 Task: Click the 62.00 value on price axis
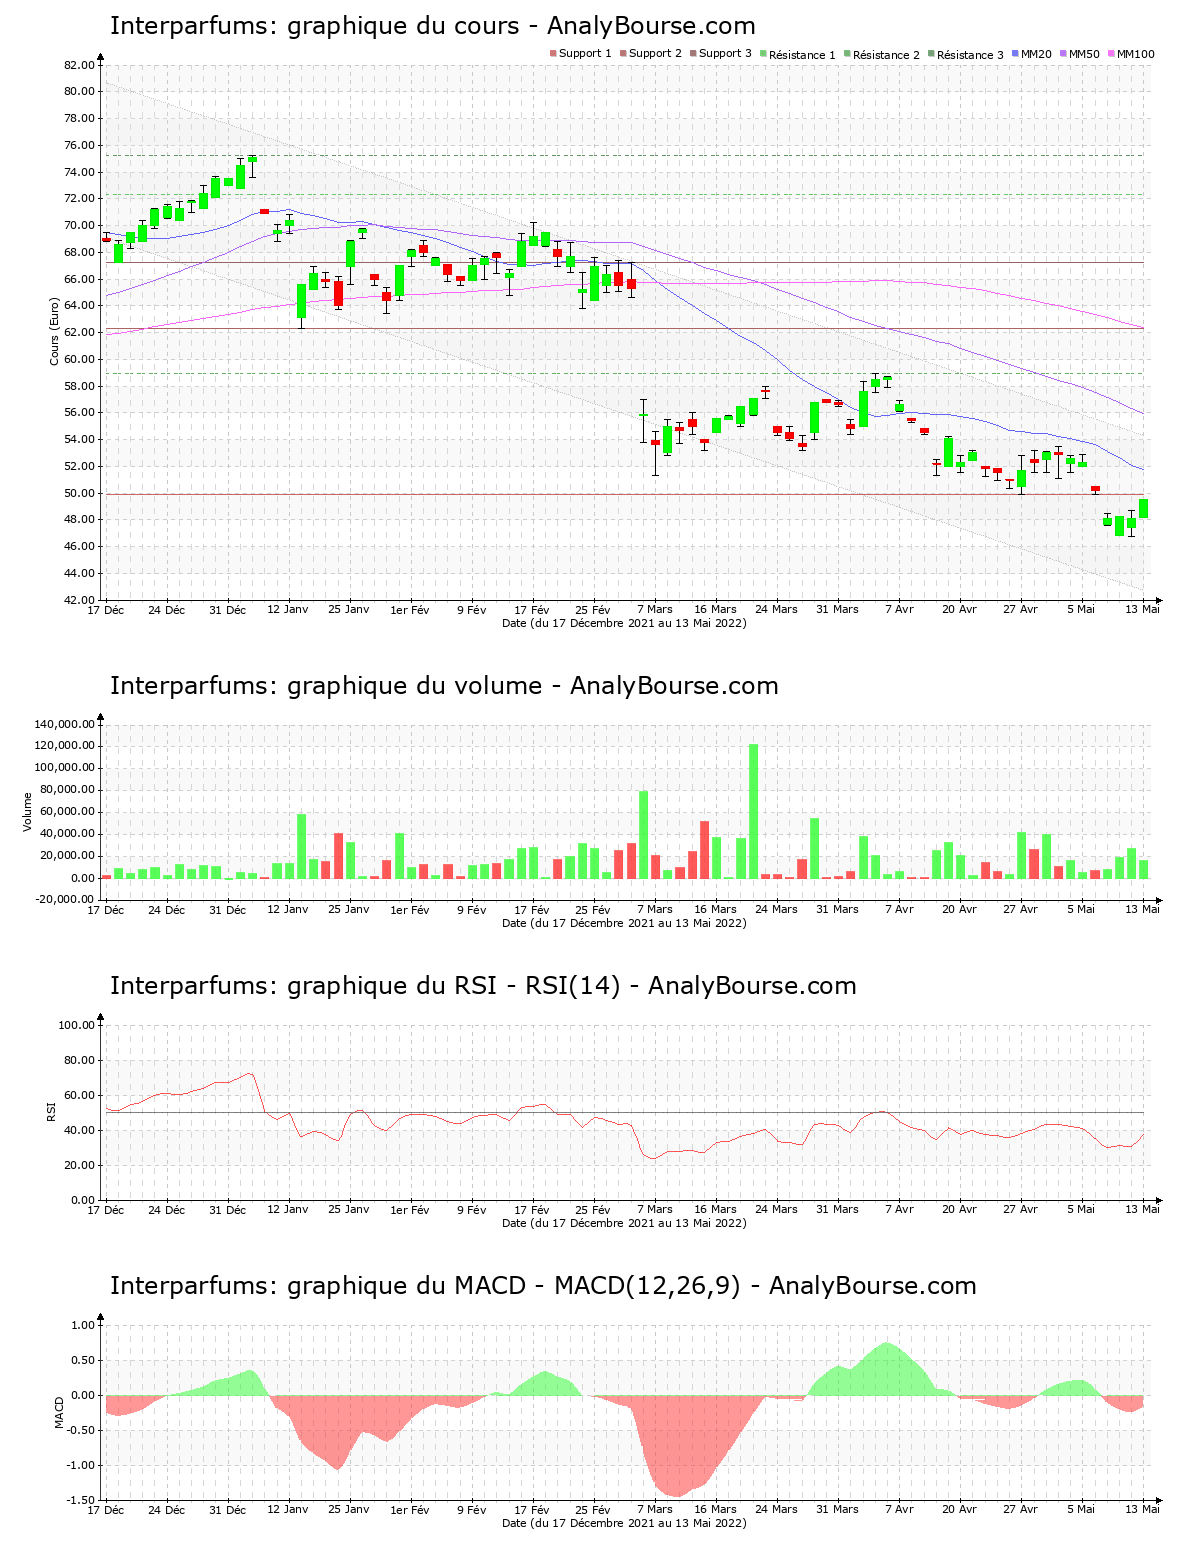(79, 332)
